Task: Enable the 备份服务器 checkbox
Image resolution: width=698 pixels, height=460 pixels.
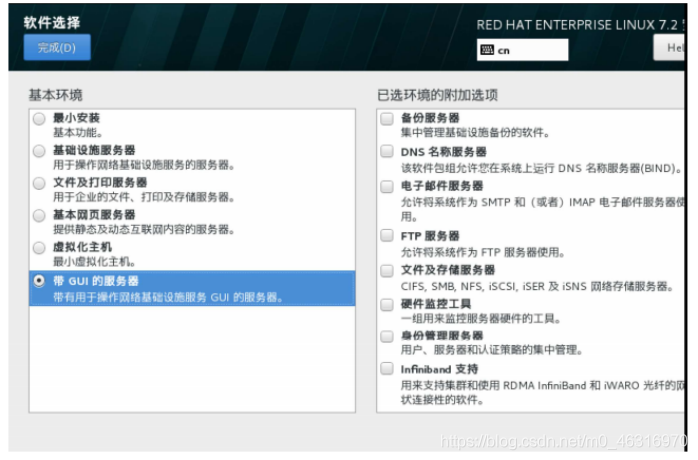Action: [387, 118]
